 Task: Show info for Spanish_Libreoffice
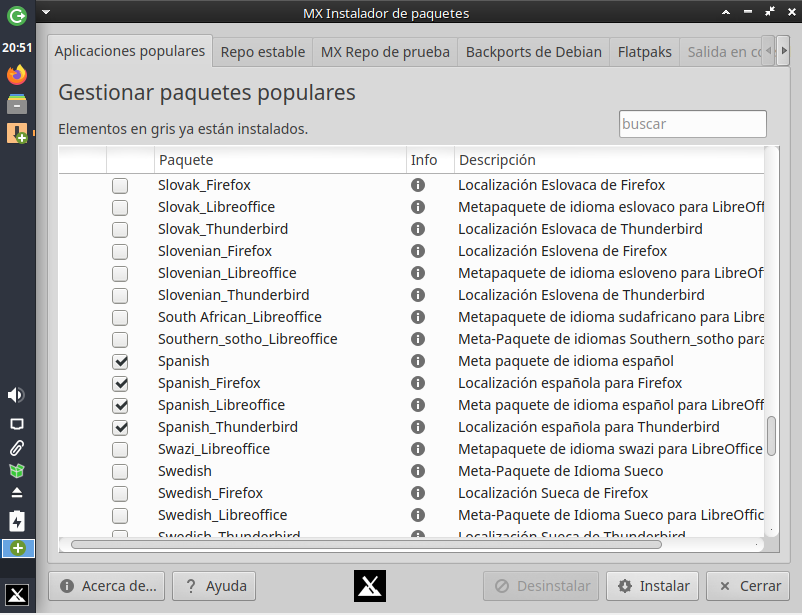click(x=418, y=405)
